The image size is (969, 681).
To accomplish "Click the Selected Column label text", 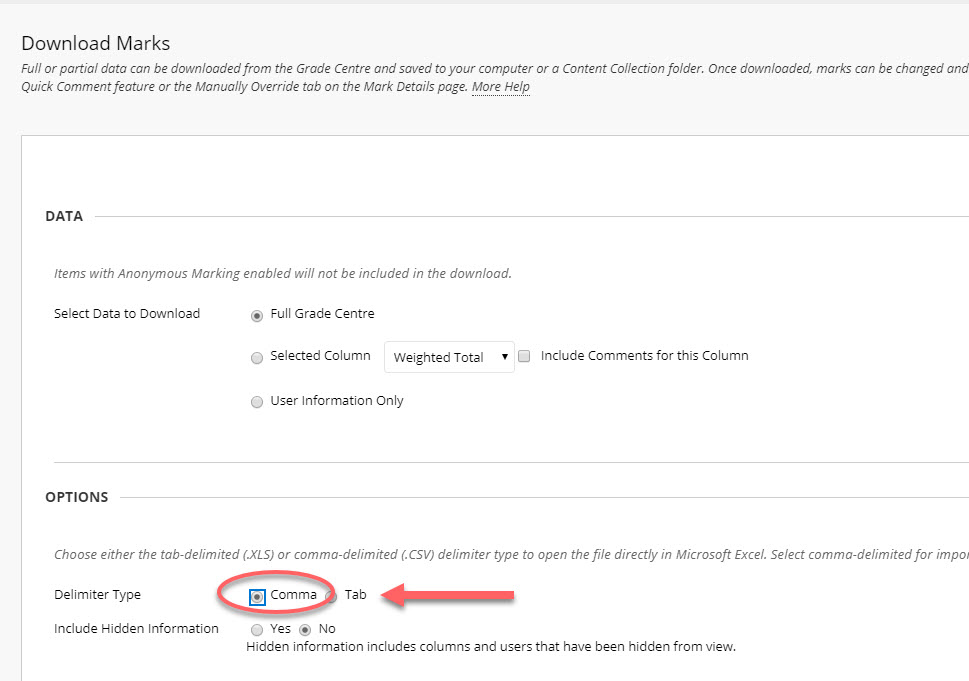I will (x=320, y=356).
